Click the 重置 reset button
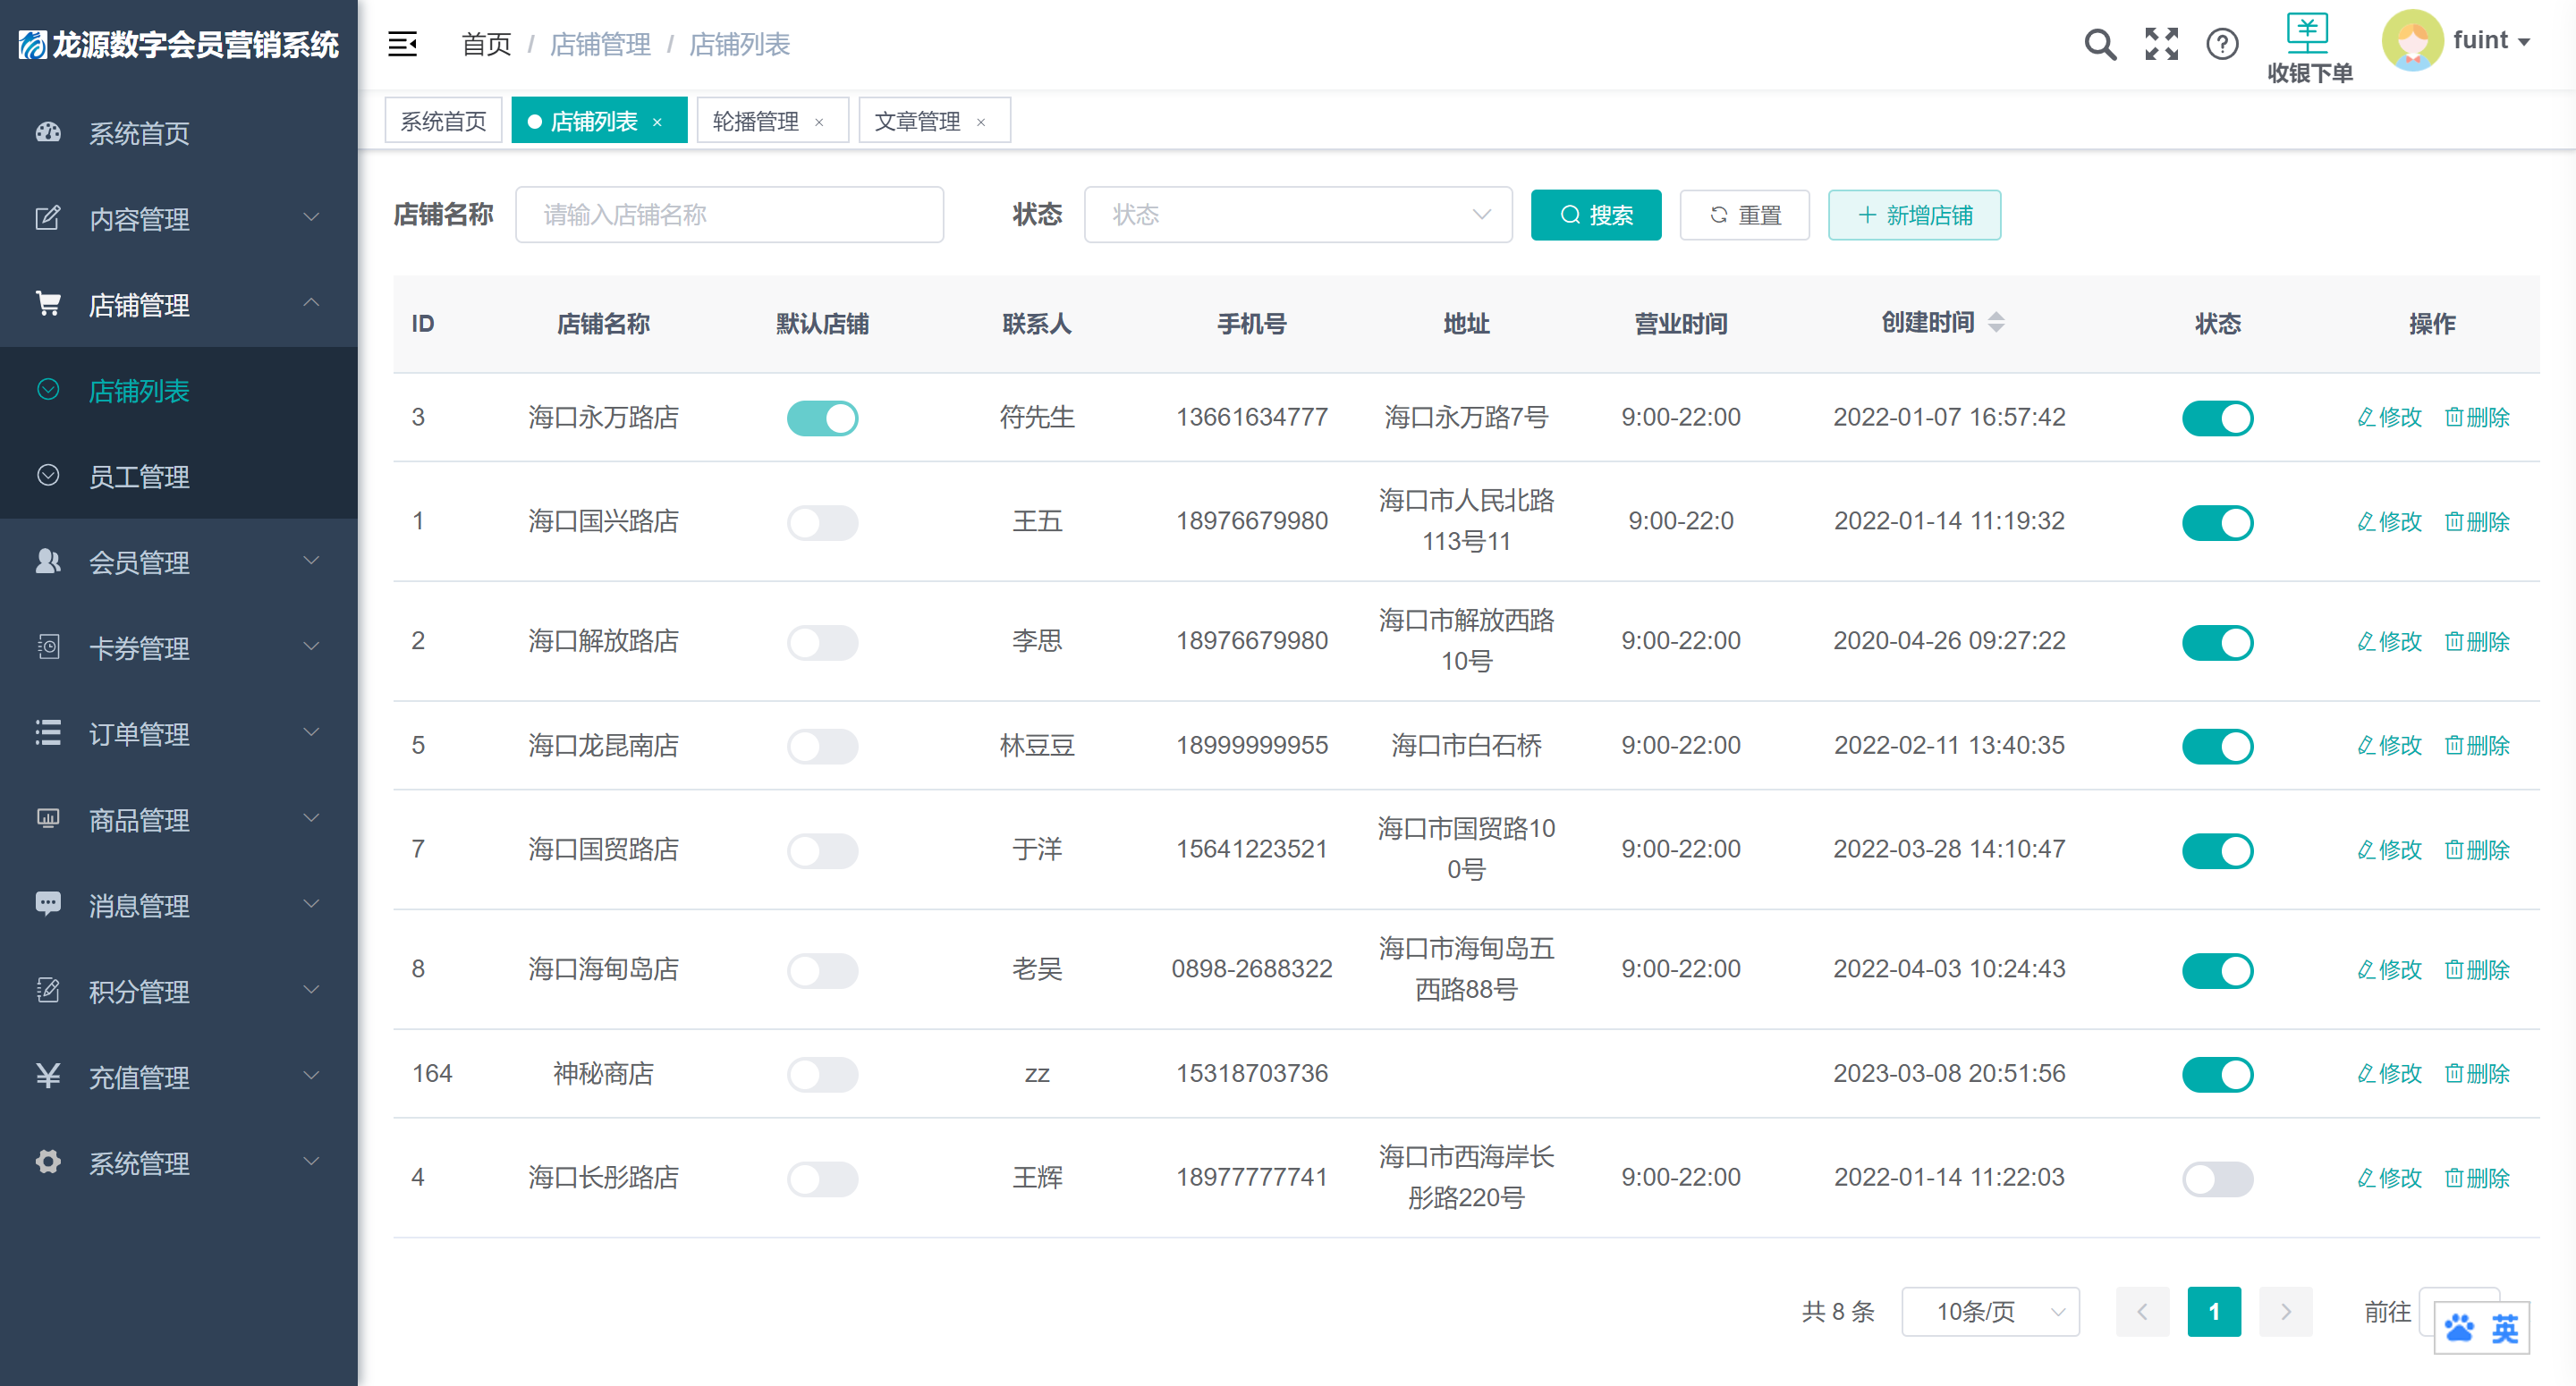Viewport: 2576px width, 1386px height. tap(1745, 215)
